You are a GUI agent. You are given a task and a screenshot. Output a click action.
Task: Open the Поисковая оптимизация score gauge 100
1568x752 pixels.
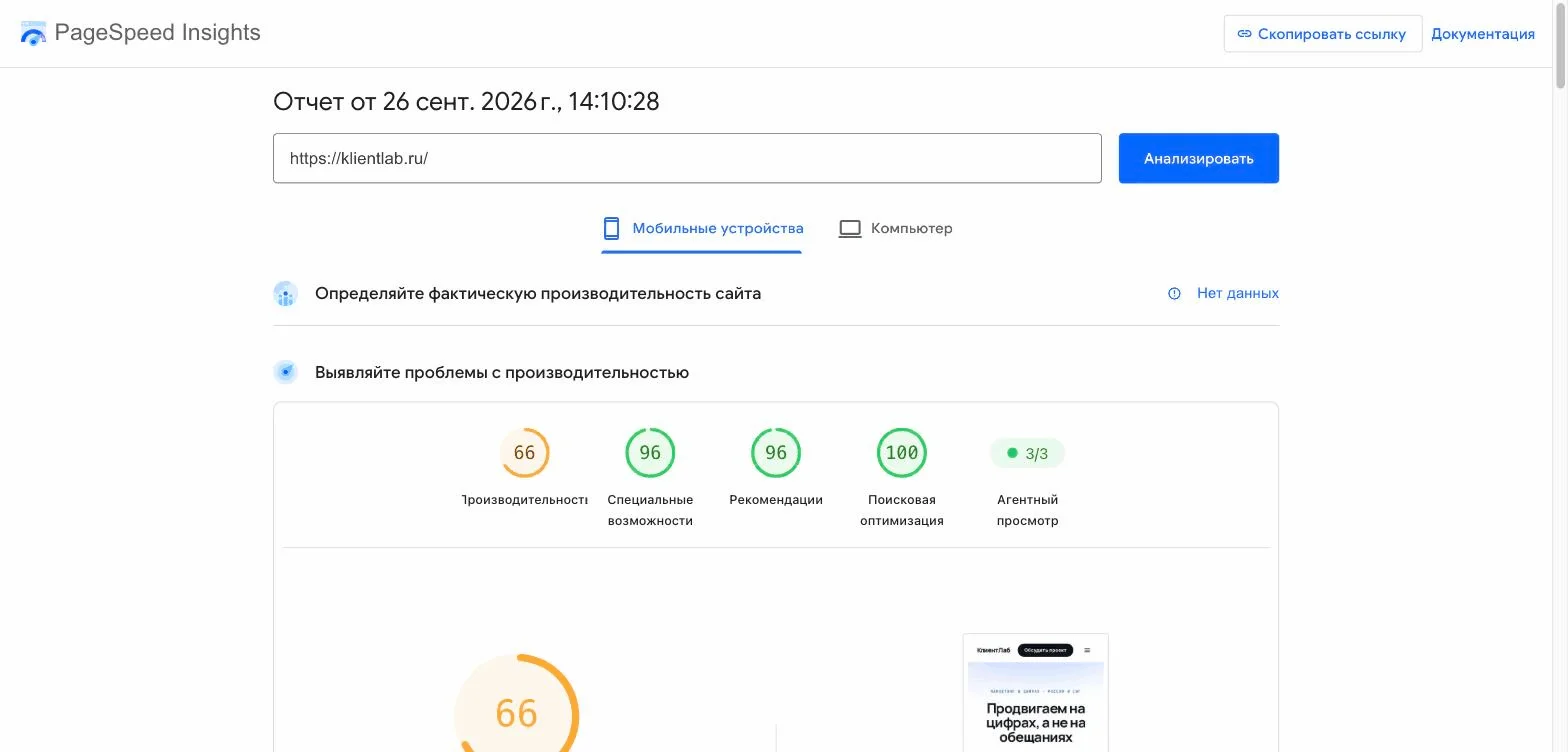coord(902,453)
